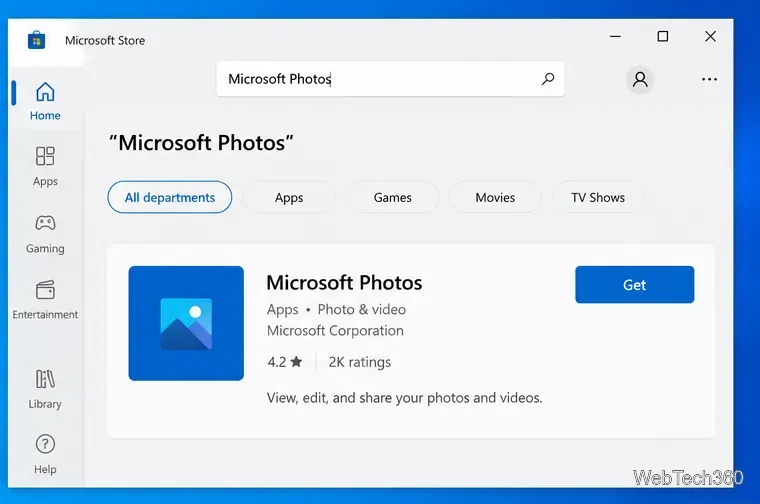Screen dimensions: 760x504
Task: Open the Apps section in sidebar
Action: click(x=45, y=166)
